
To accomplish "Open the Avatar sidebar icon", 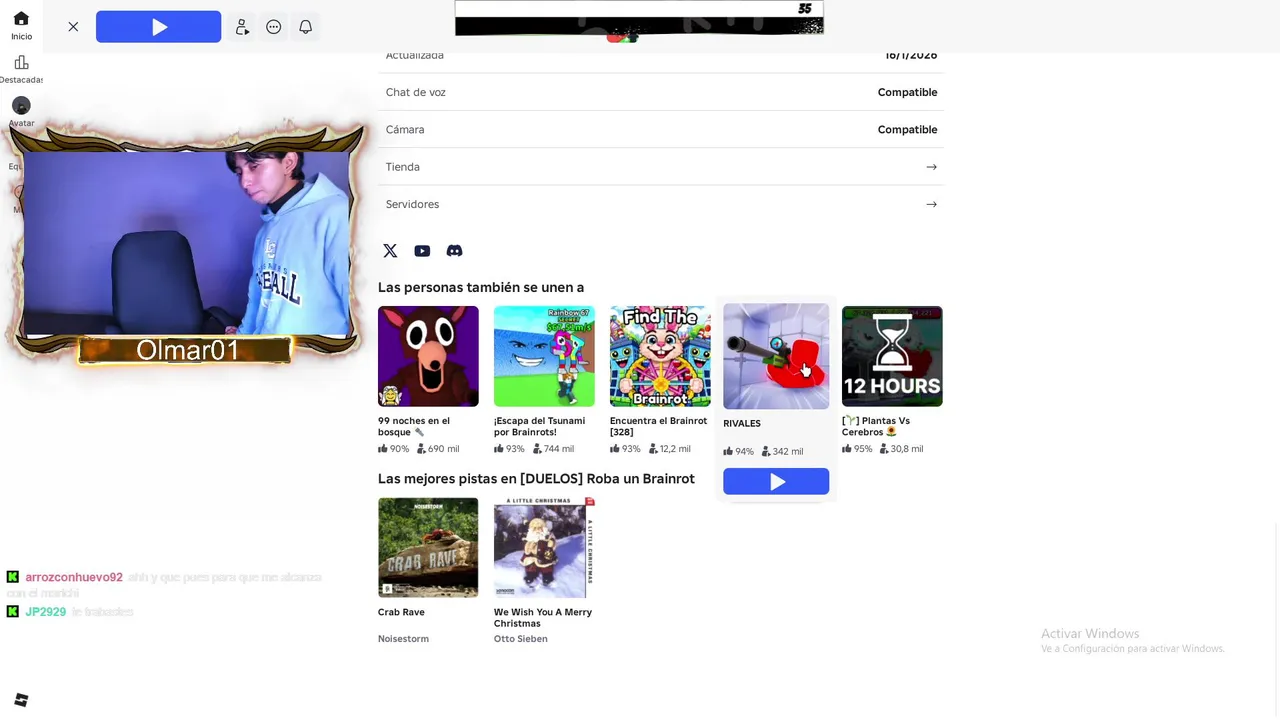I will point(21,105).
